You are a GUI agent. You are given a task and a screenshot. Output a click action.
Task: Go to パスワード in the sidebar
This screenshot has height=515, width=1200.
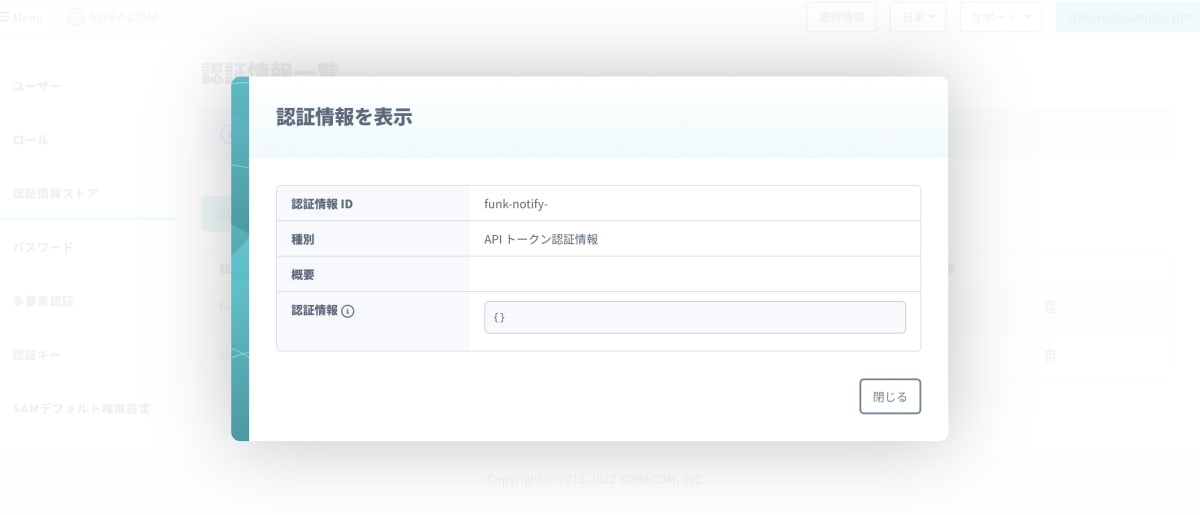tap(43, 247)
